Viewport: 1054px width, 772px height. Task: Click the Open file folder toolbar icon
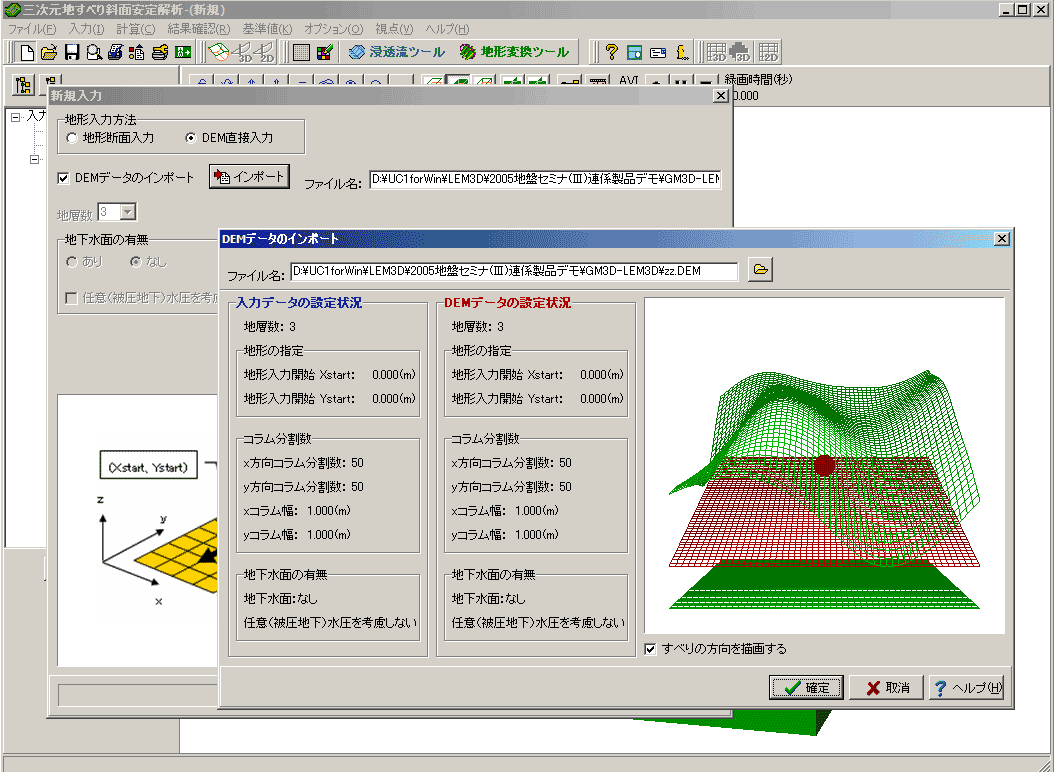pyautogui.click(x=50, y=52)
